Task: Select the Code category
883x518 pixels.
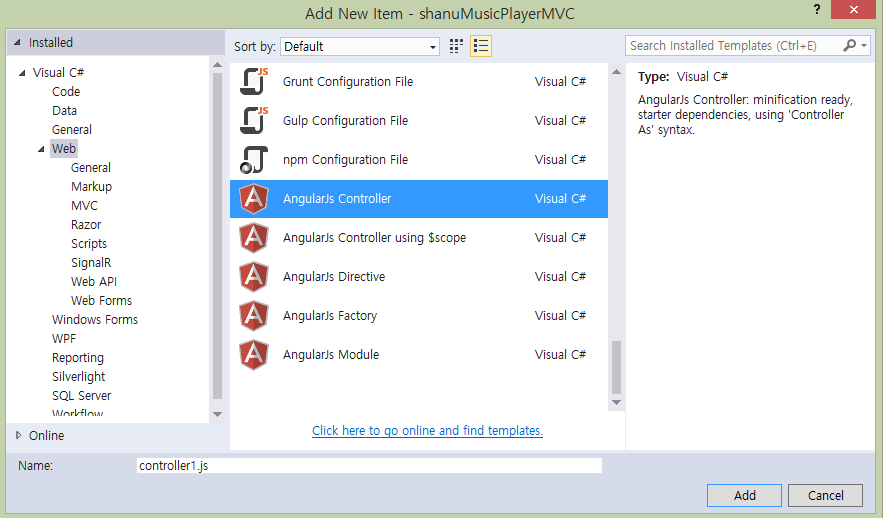Action: tap(66, 91)
